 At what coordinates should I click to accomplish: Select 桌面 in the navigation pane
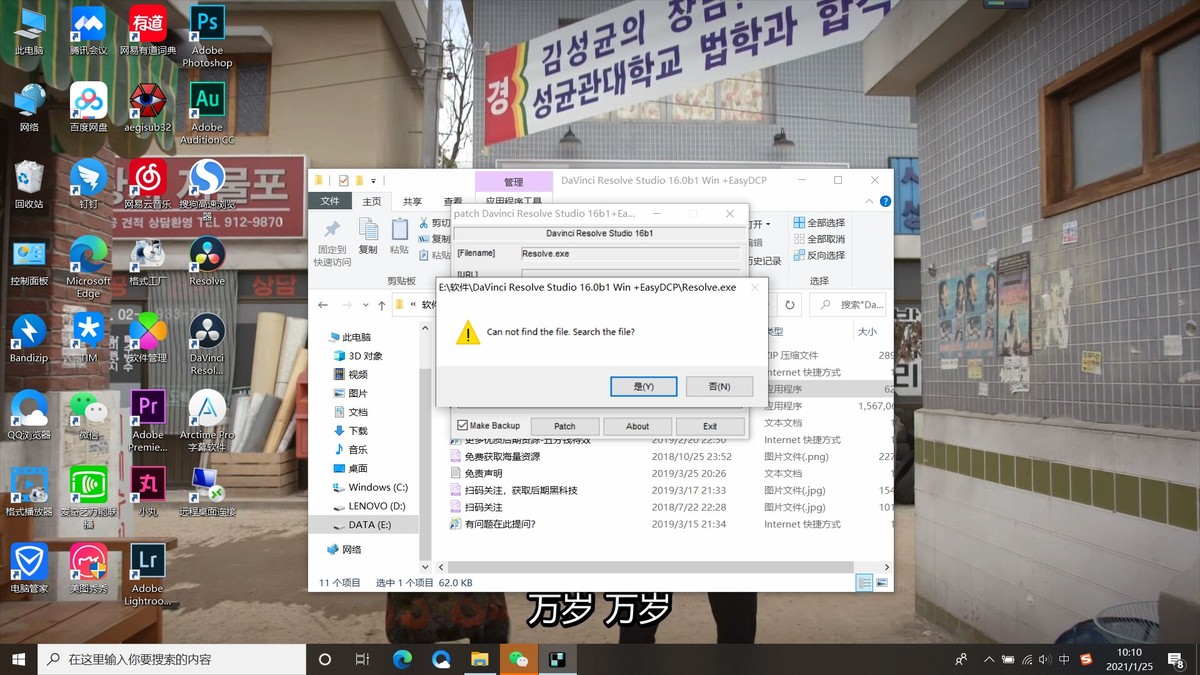[x=357, y=468]
